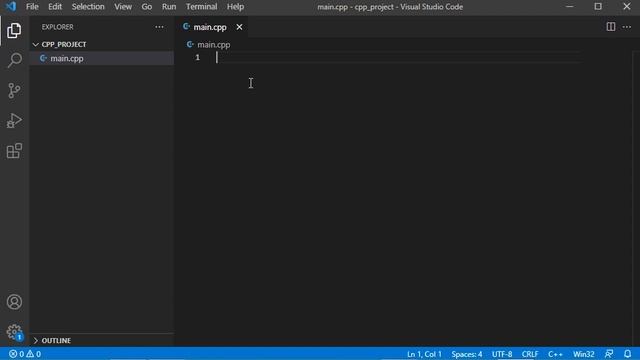
Task: Open the Extensions view icon
Action: pos(14,151)
